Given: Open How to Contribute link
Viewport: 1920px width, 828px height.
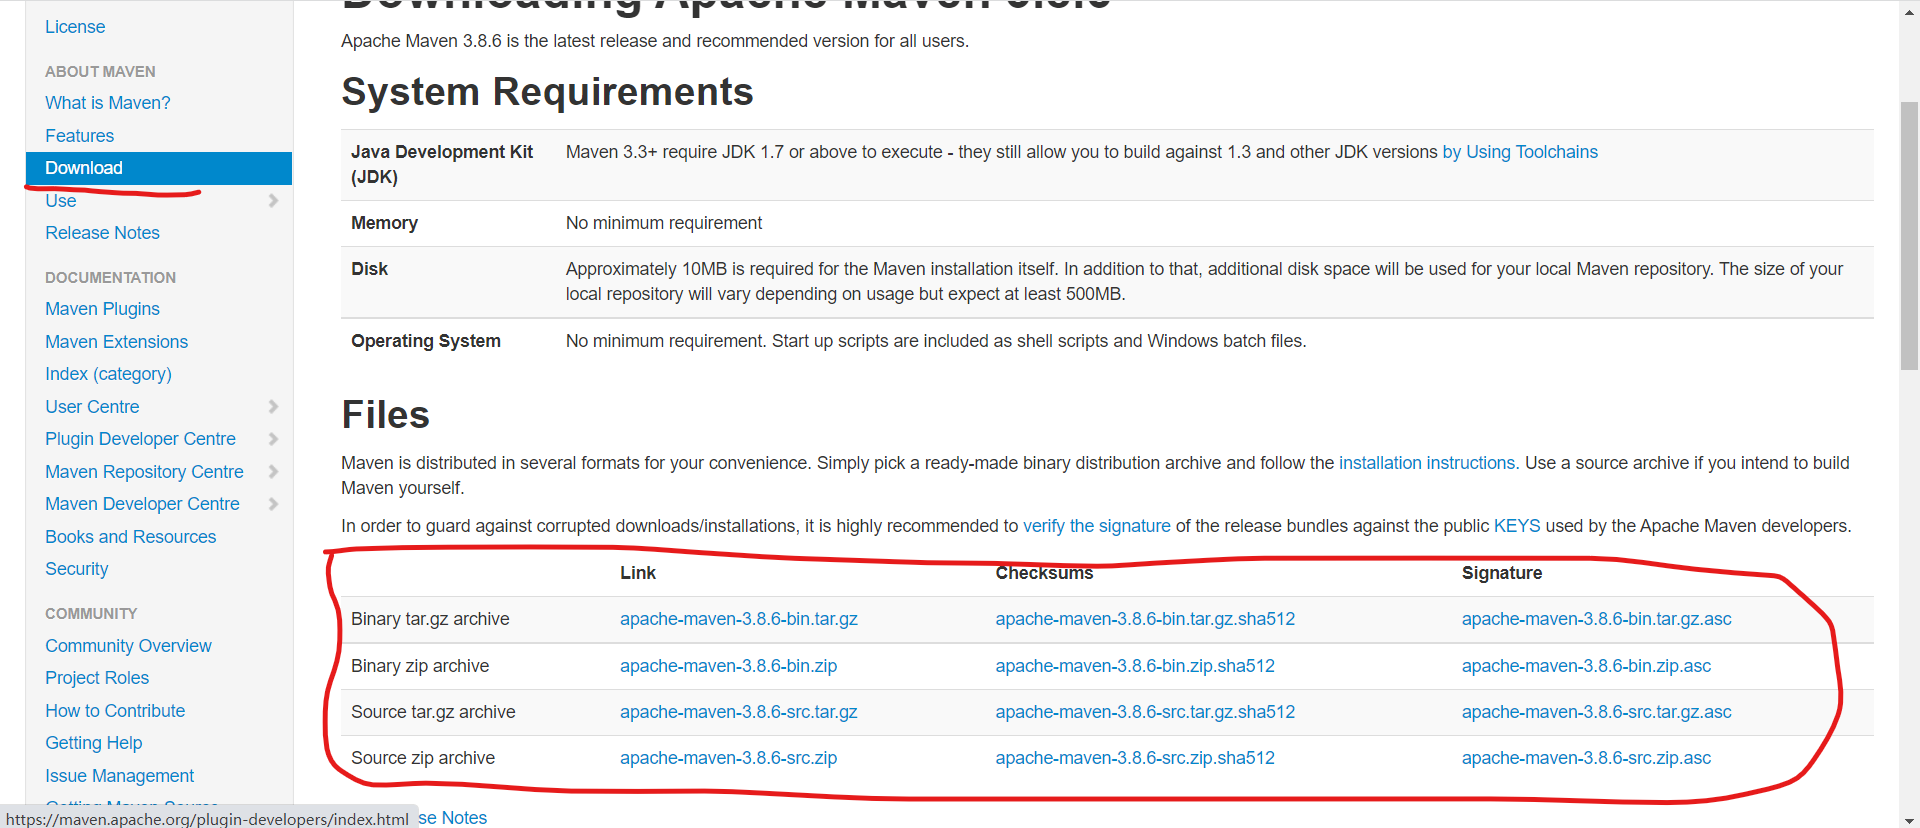Looking at the screenshot, I should (x=115, y=711).
